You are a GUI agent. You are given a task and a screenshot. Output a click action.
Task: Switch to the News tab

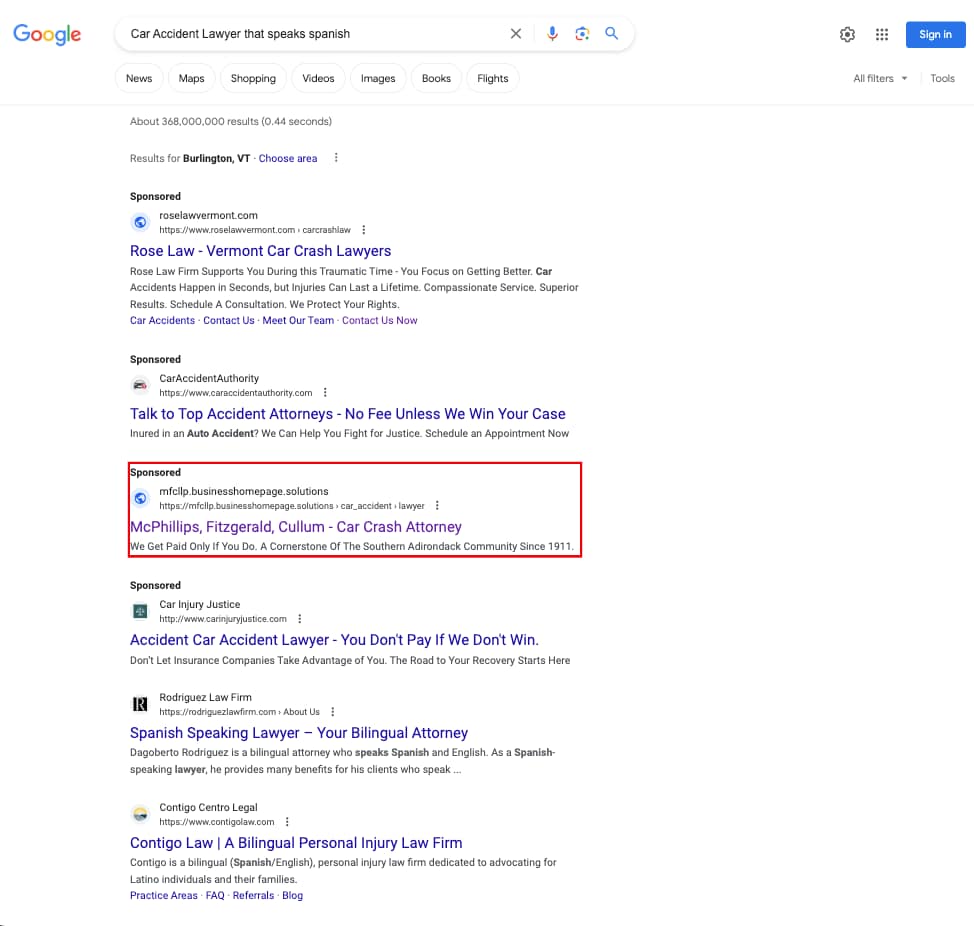coord(139,78)
